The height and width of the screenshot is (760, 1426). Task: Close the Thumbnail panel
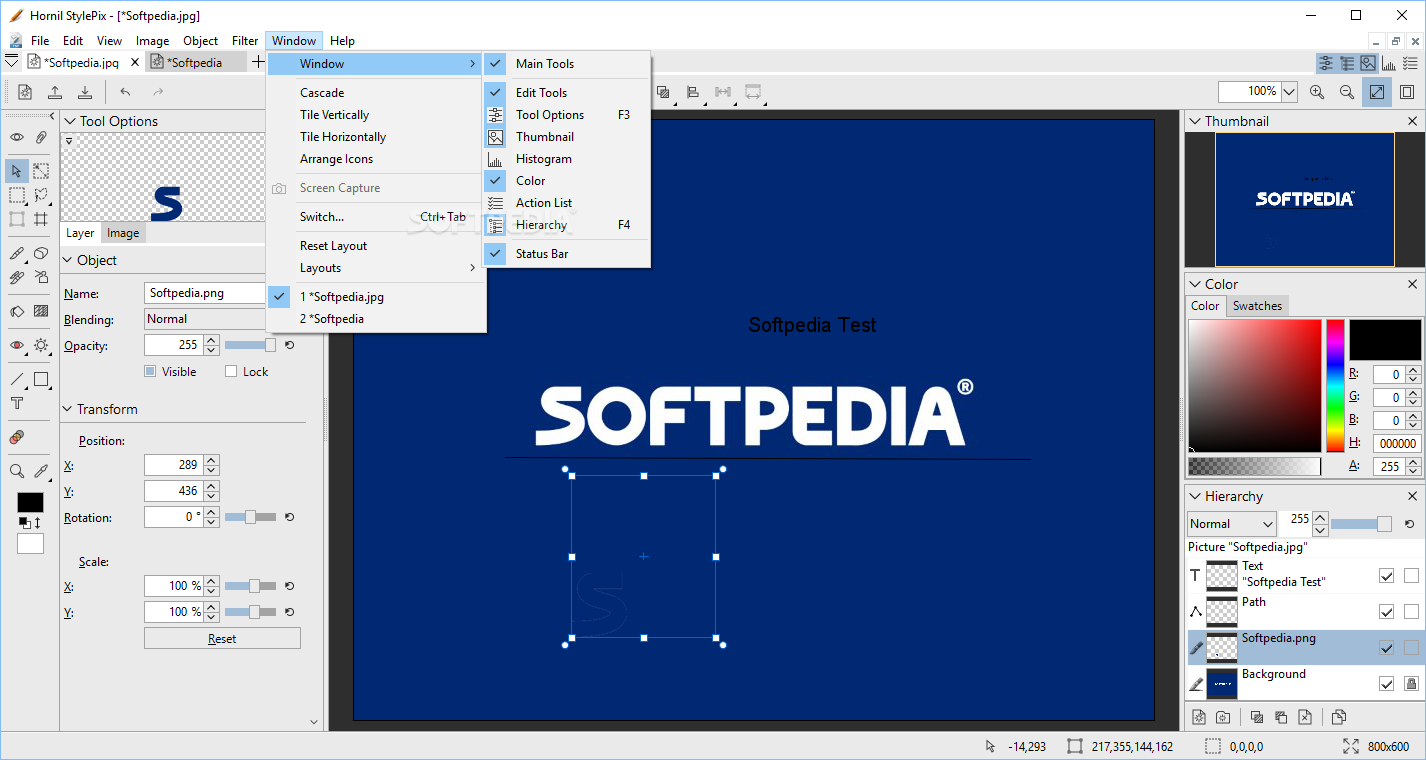pyautogui.click(x=1412, y=121)
